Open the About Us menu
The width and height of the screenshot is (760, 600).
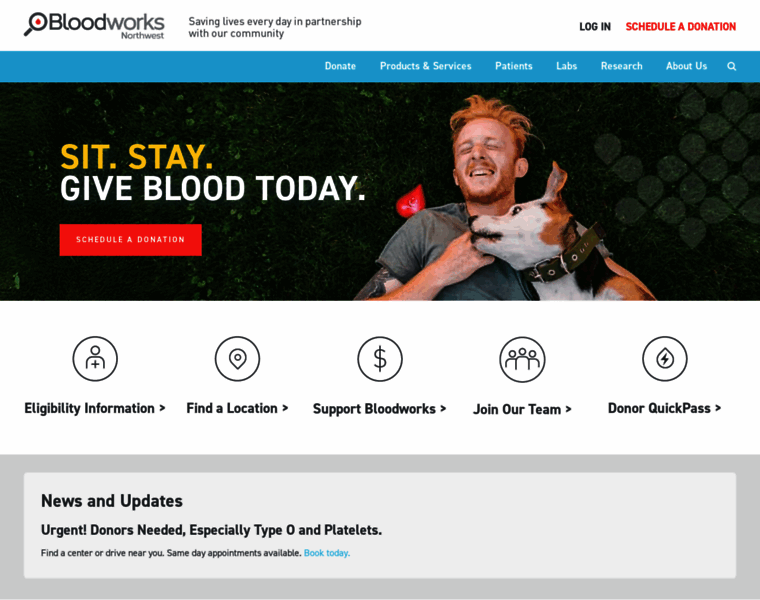tap(686, 66)
